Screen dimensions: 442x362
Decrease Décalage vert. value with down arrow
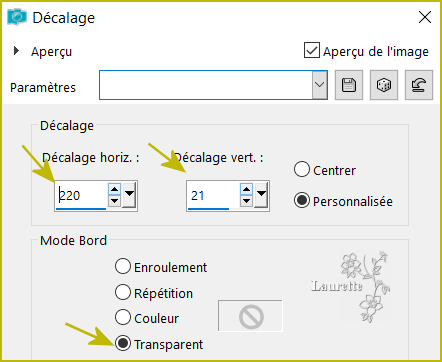[246, 201]
